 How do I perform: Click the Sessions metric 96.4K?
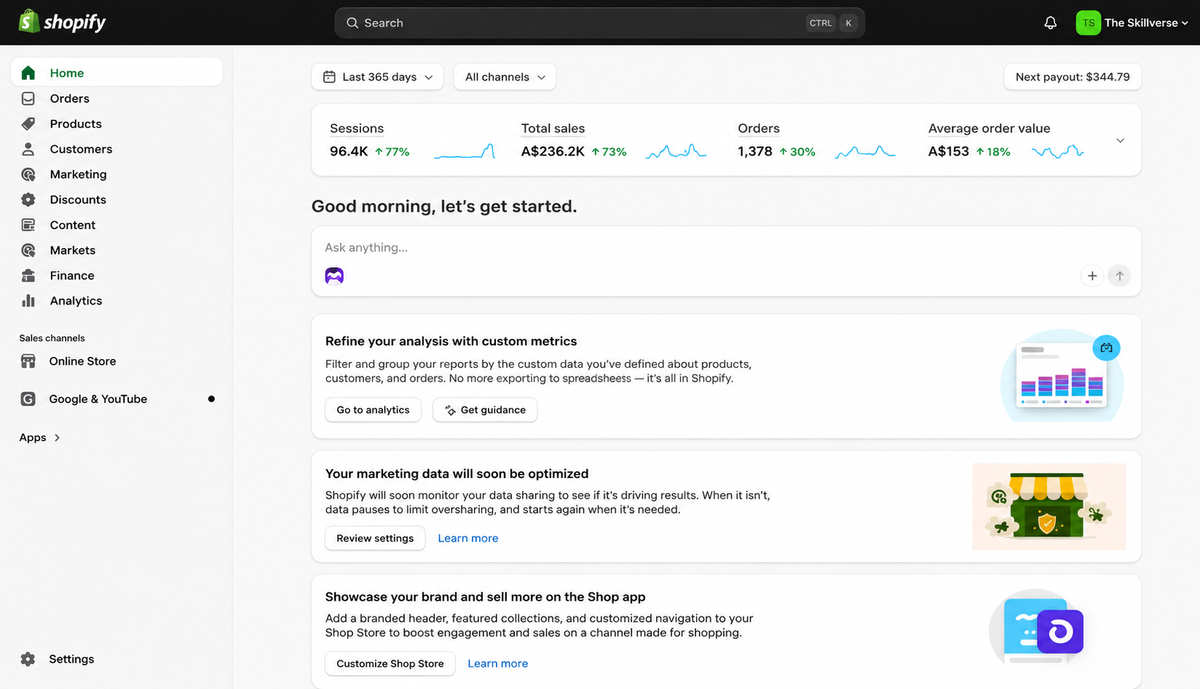(x=349, y=152)
